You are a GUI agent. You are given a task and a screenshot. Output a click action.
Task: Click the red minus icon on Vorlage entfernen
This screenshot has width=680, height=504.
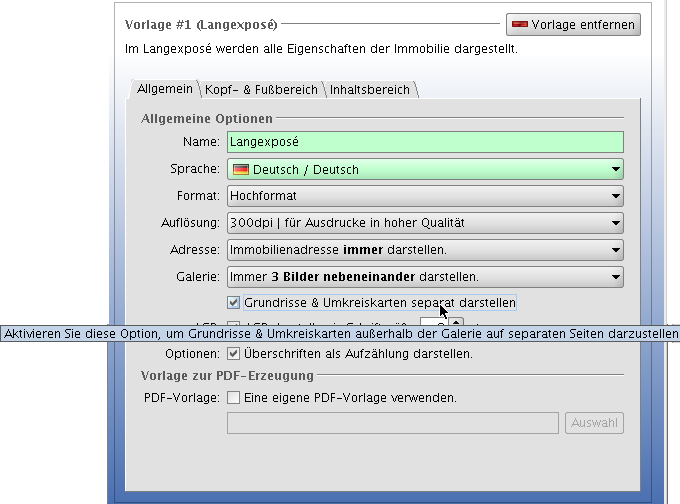click(521, 24)
